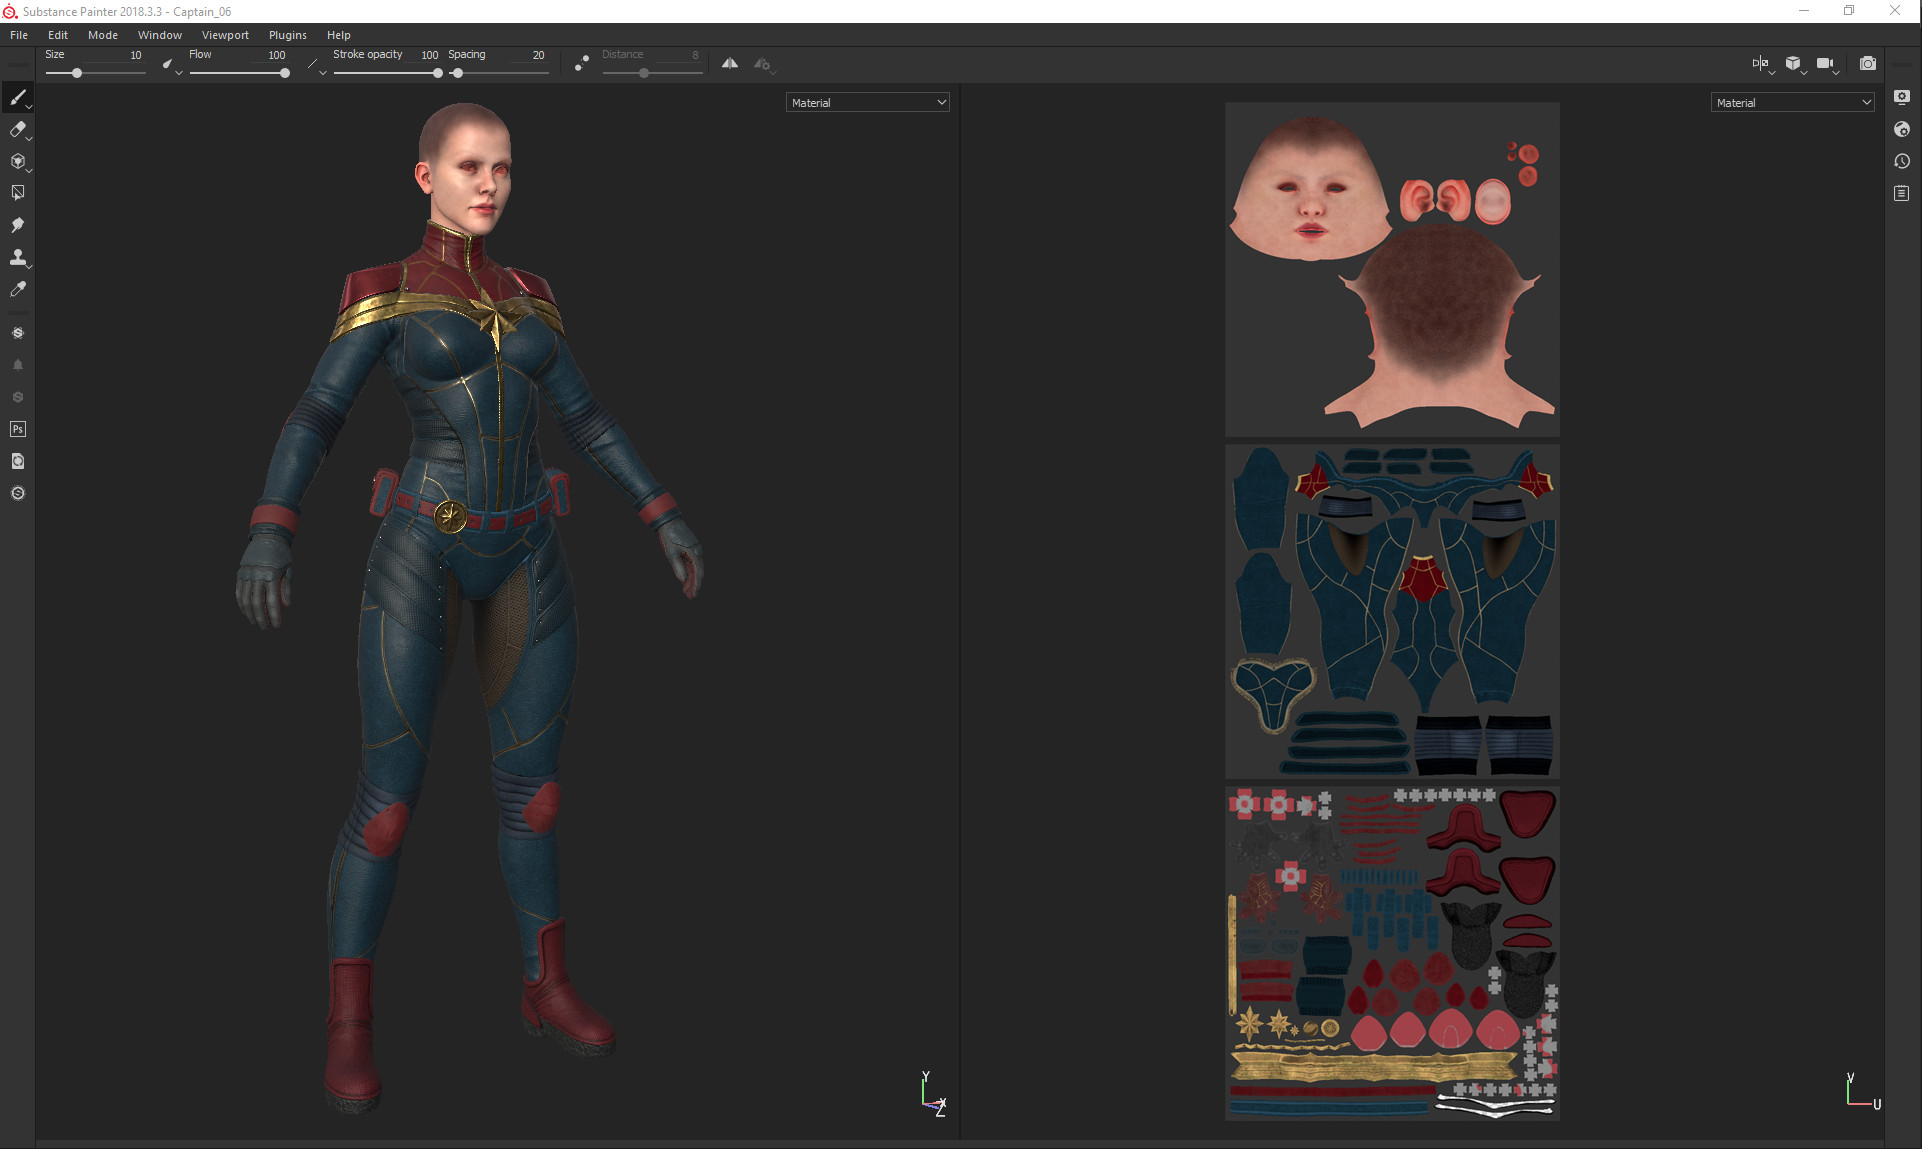Image resolution: width=1922 pixels, height=1149 pixels.
Task: Open the Help menu
Action: point(339,35)
